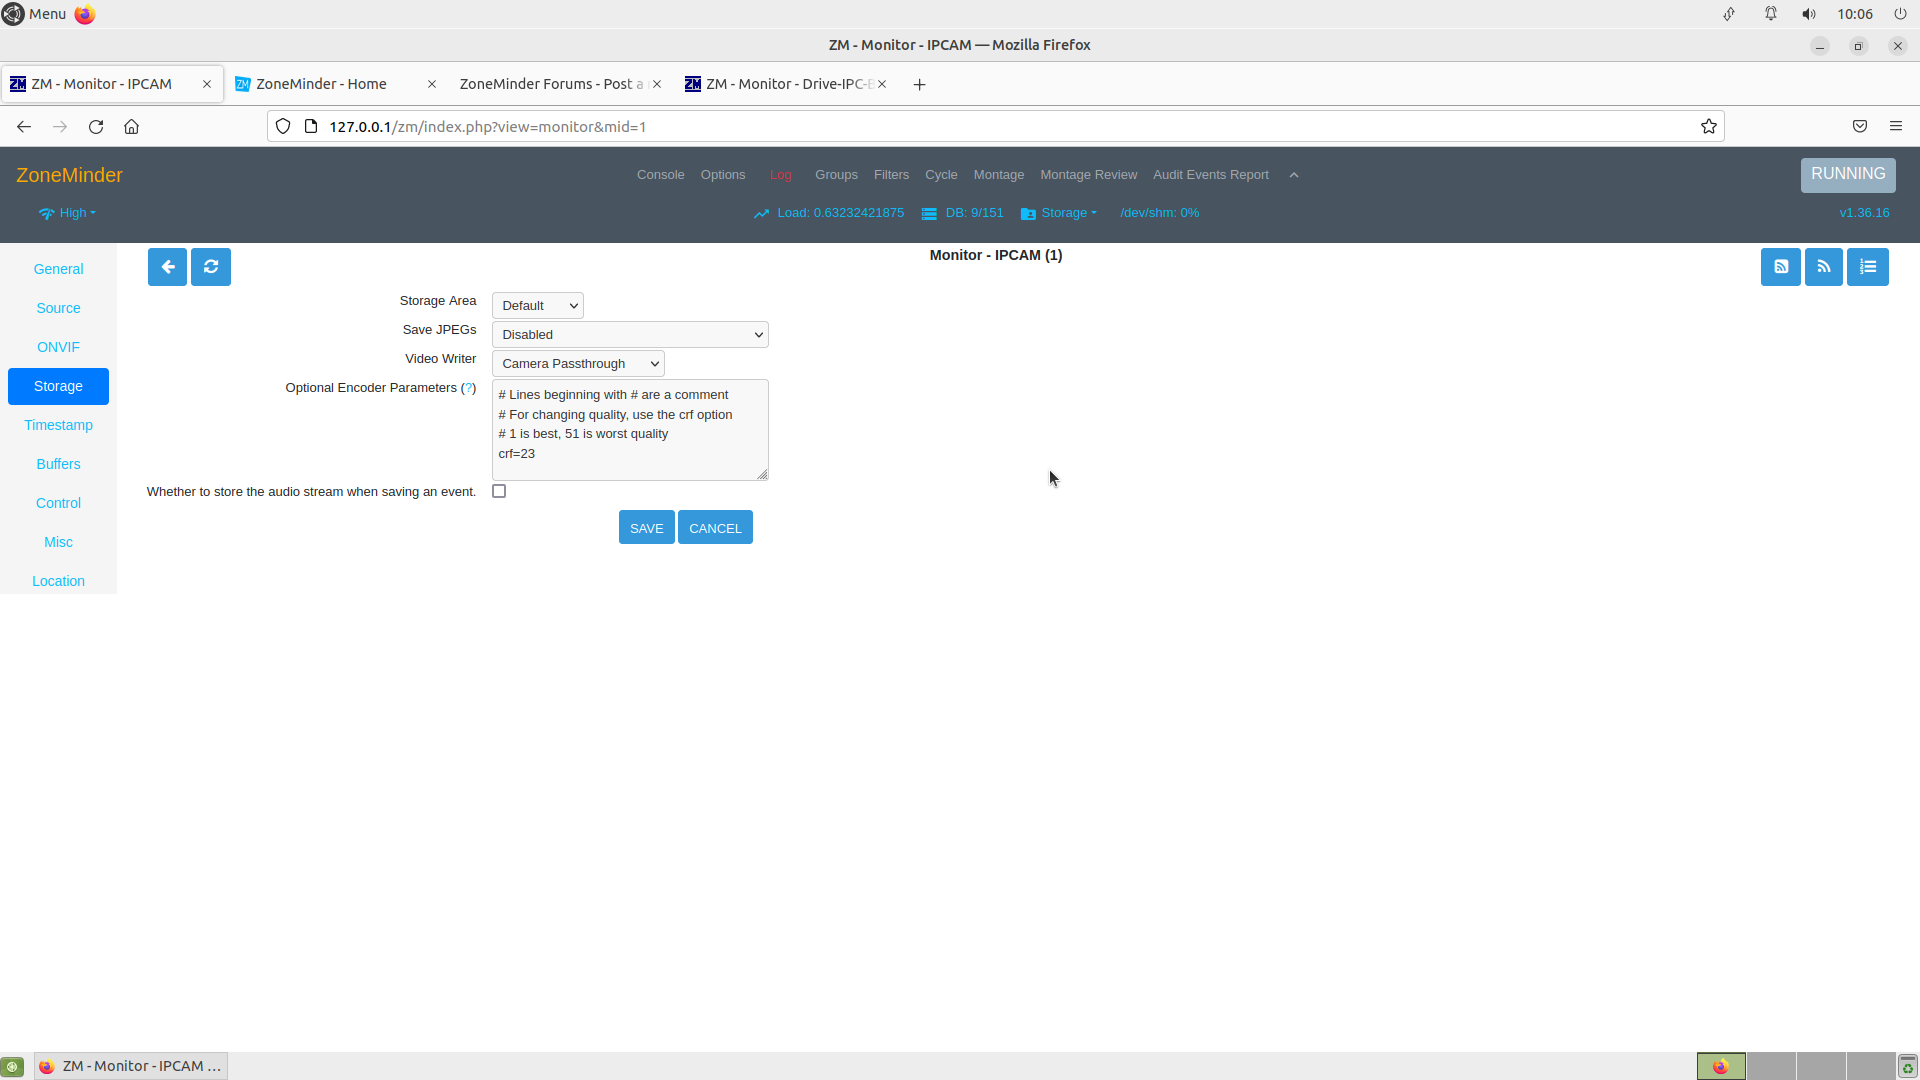Click the Firefox back navigation arrow
The height and width of the screenshot is (1080, 1920).
tap(24, 126)
